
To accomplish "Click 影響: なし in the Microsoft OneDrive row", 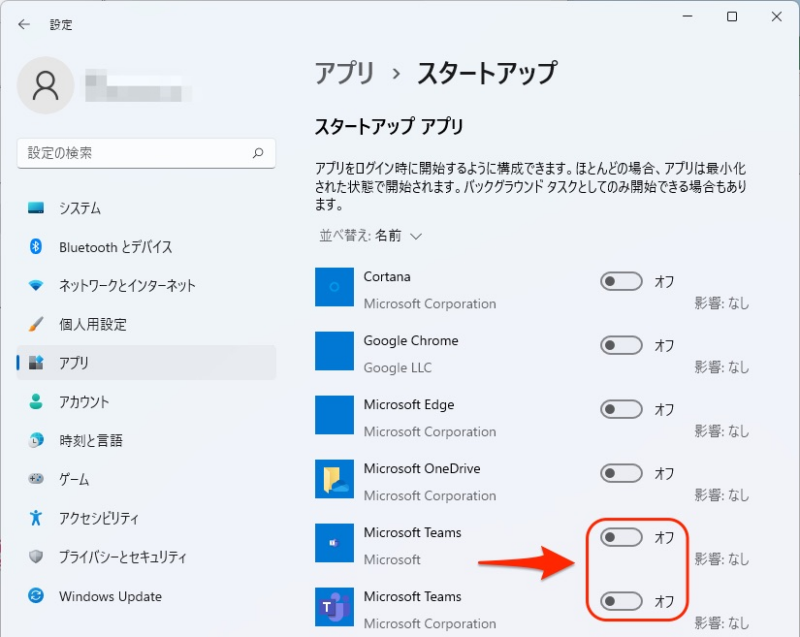I will 721,495.
